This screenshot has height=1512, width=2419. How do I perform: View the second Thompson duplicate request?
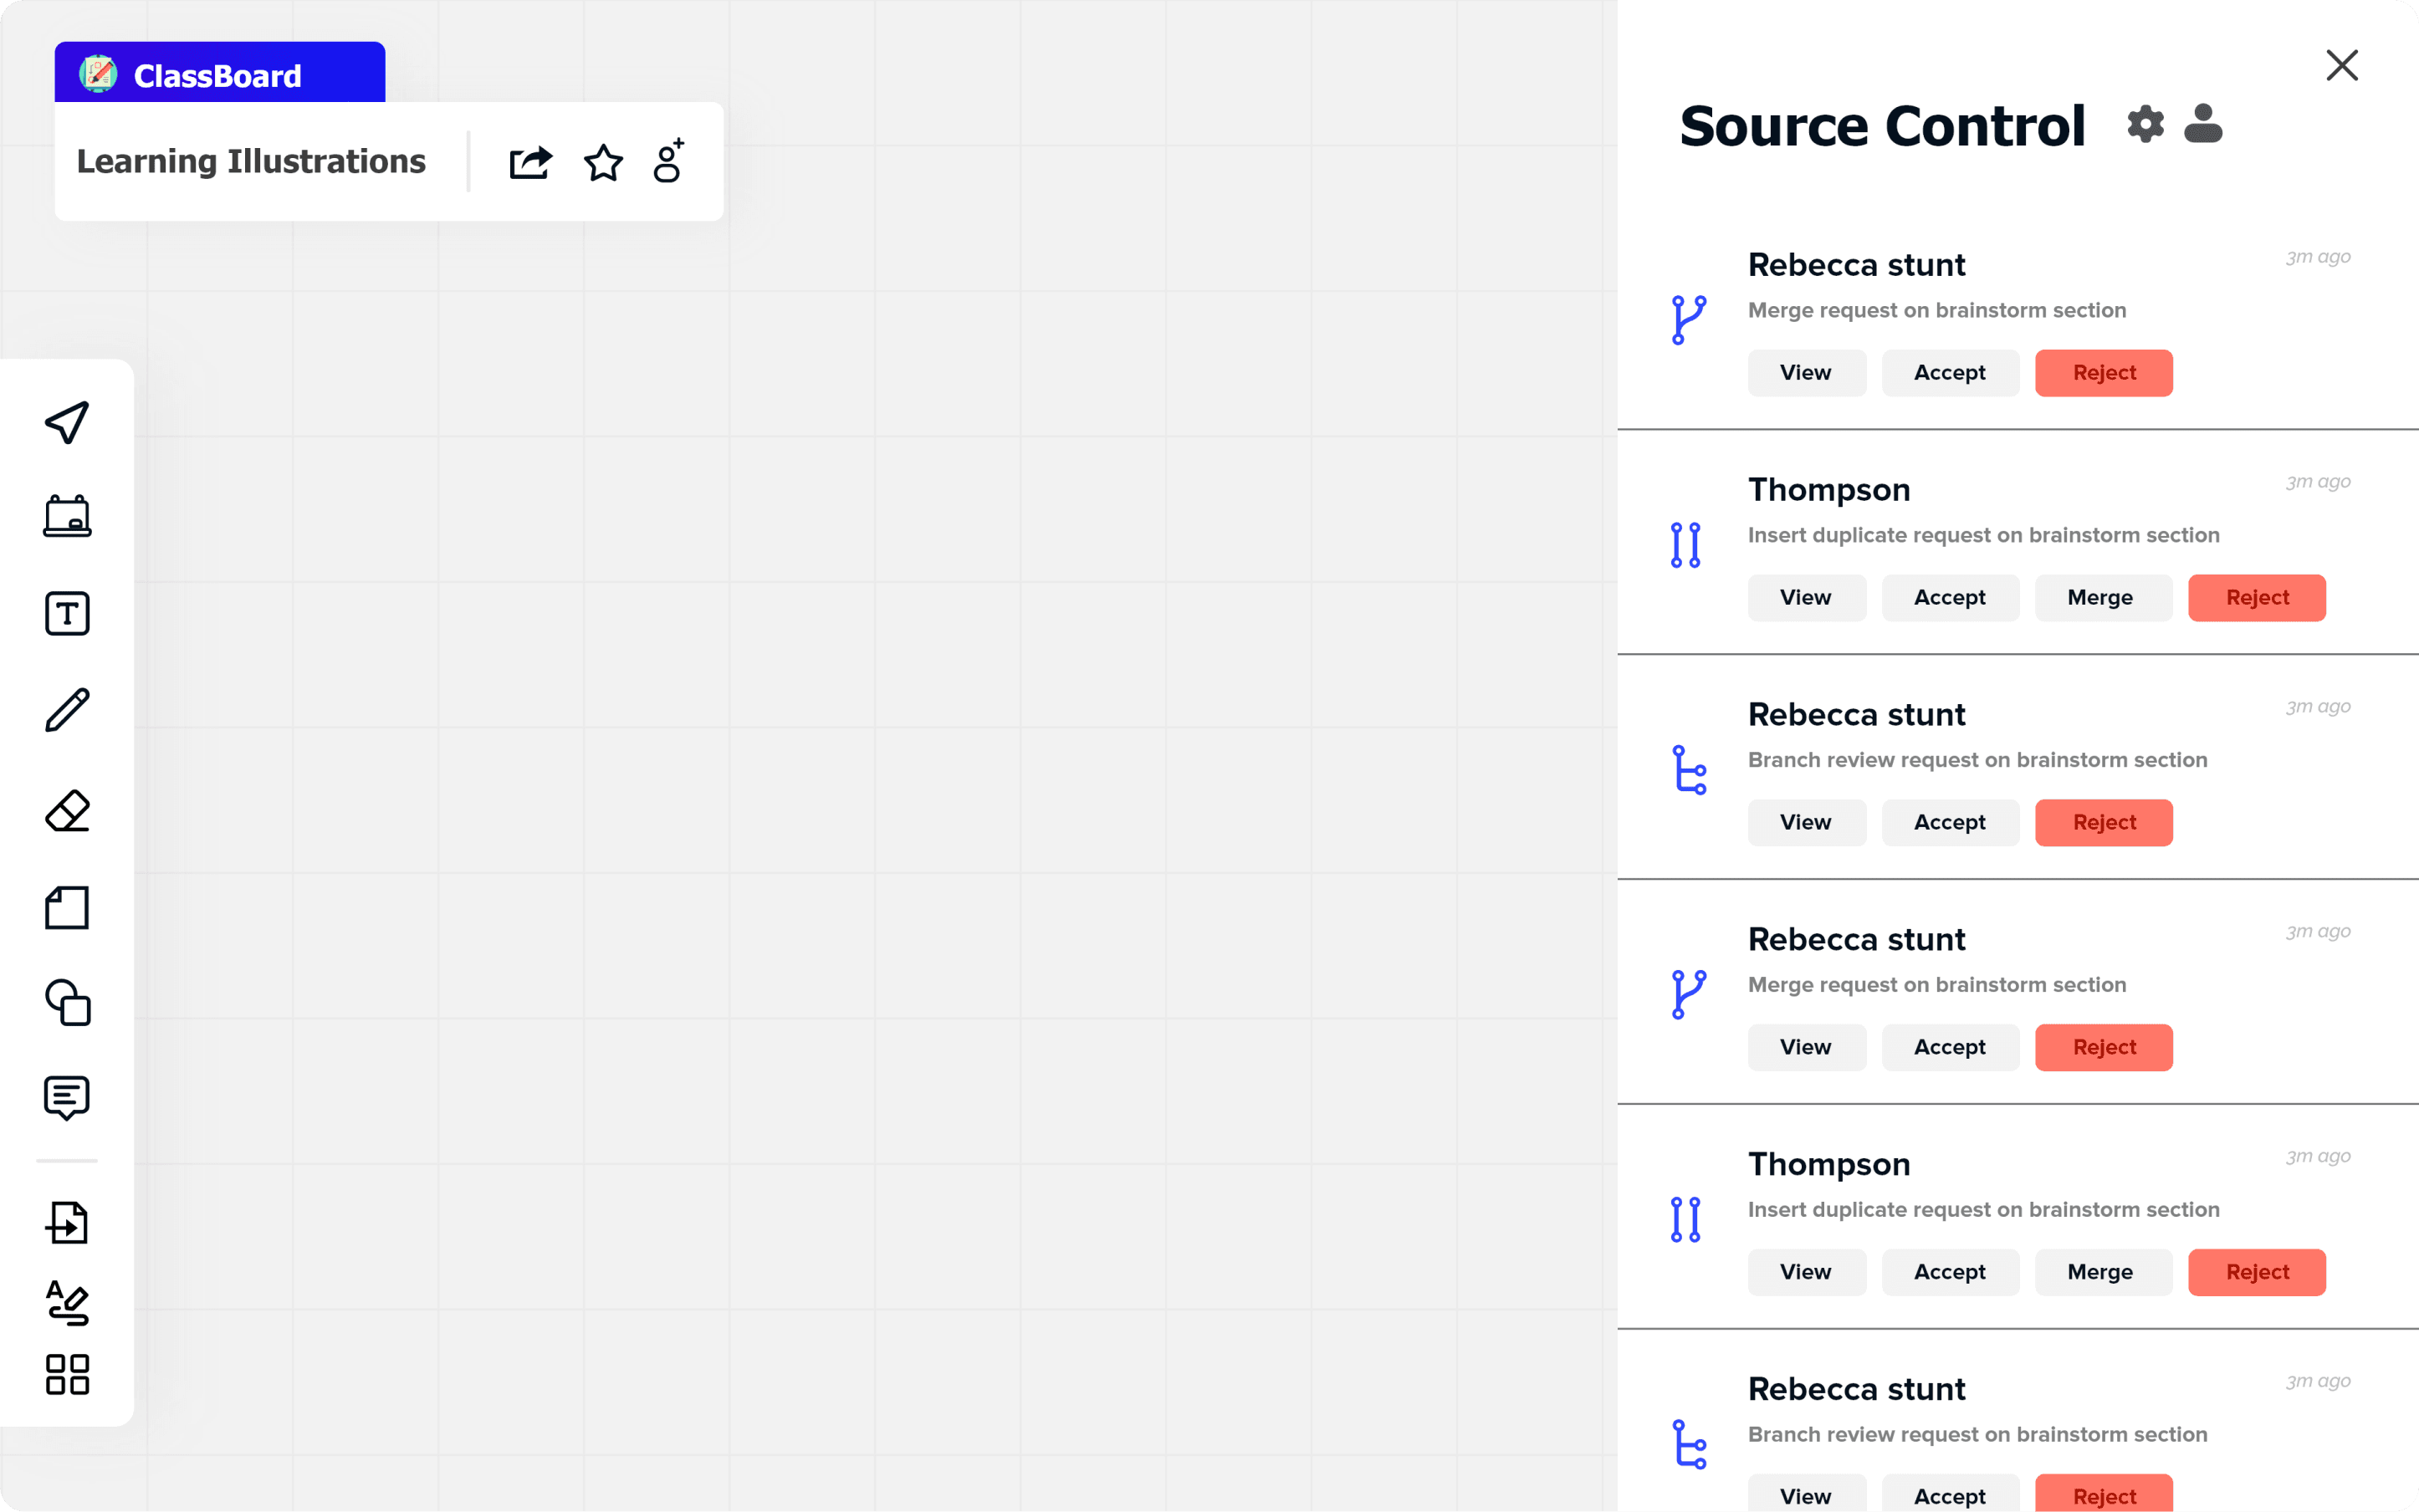coord(1806,1273)
